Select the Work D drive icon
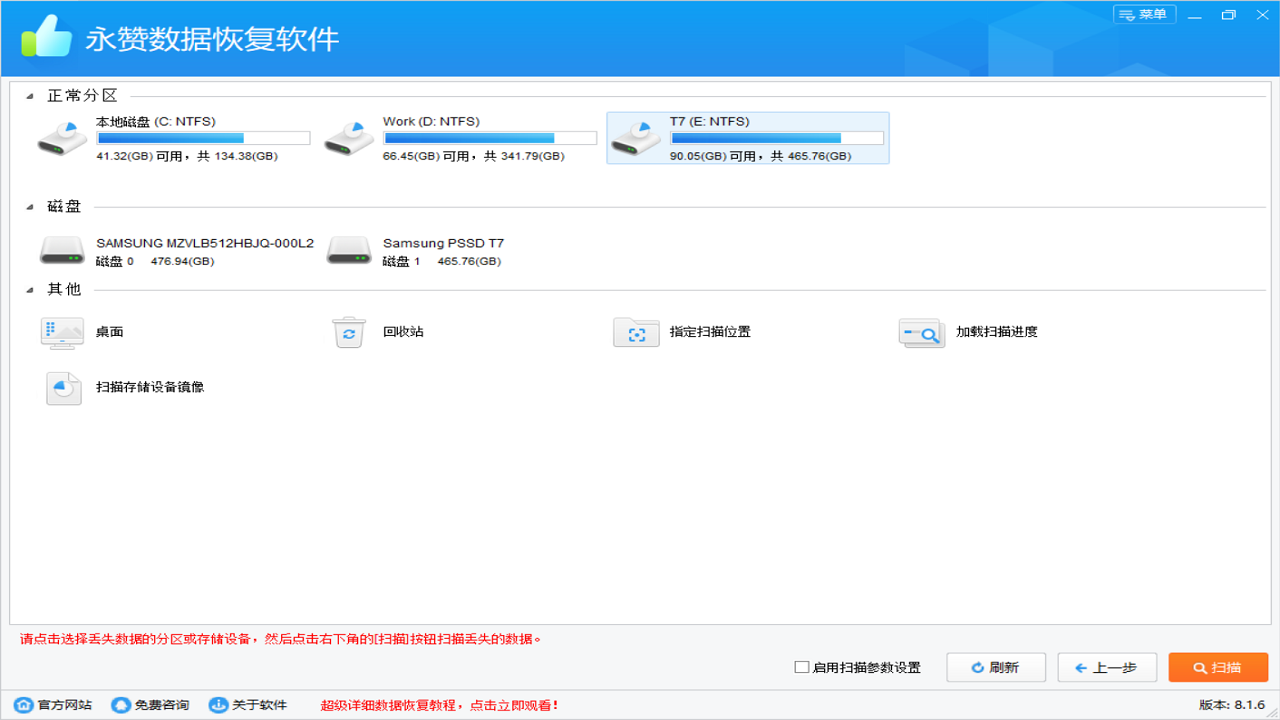 349,137
